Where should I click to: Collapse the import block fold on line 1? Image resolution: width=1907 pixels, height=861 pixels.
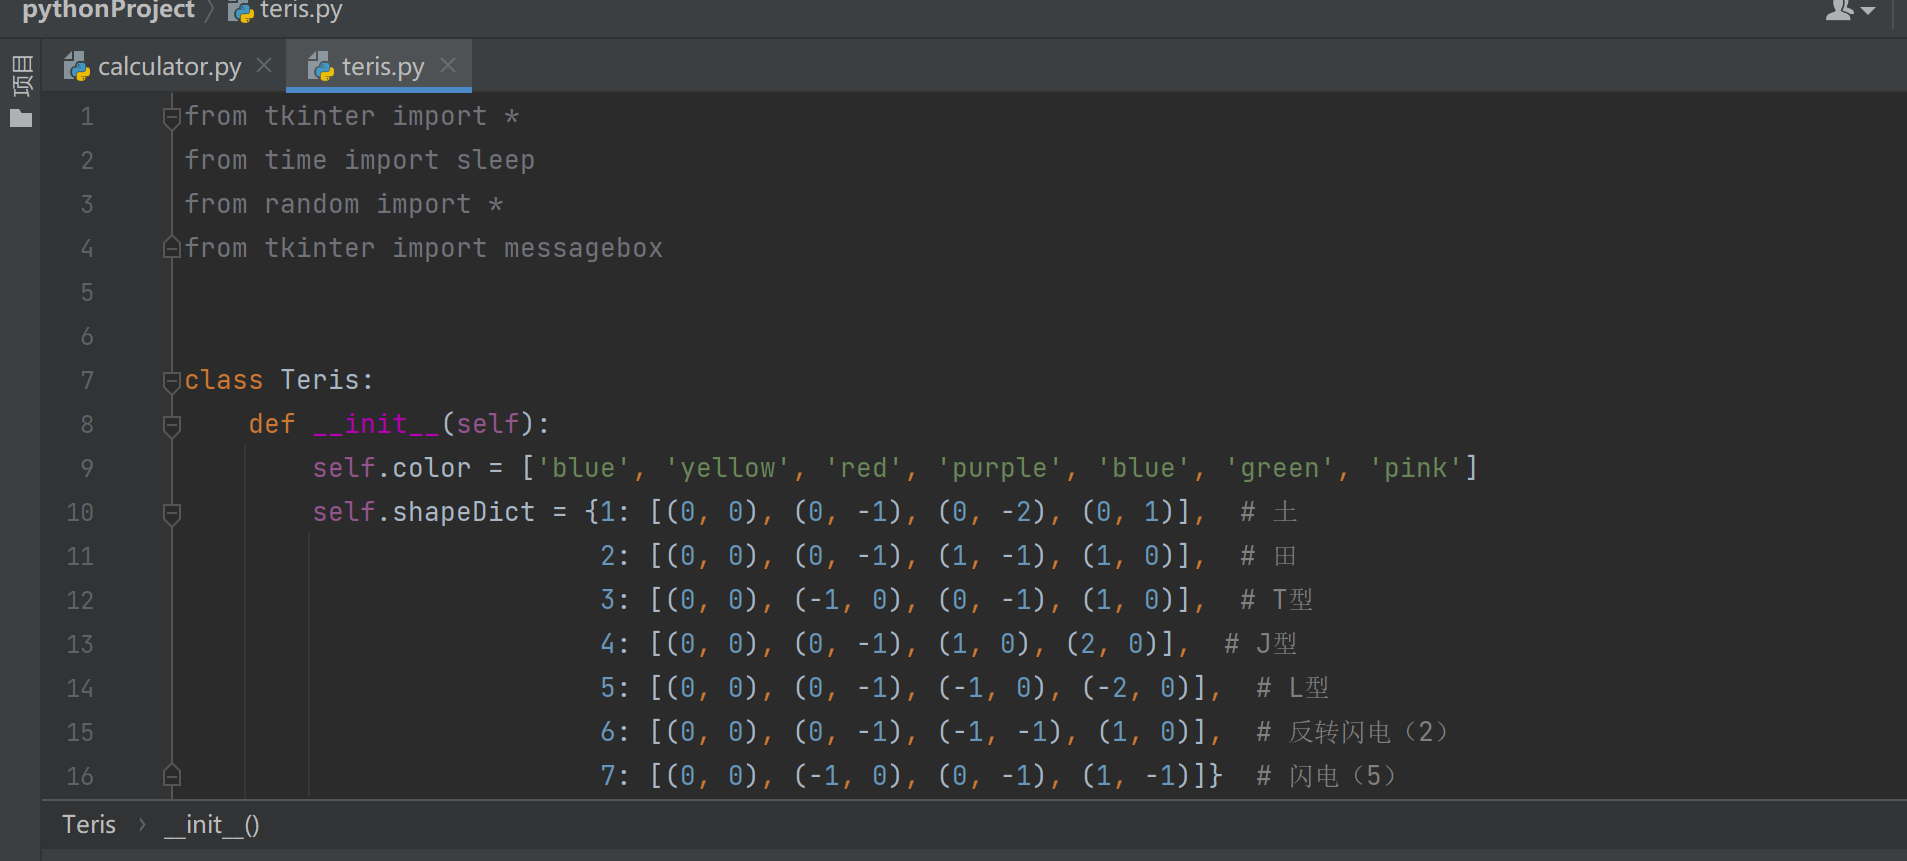(172, 117)
